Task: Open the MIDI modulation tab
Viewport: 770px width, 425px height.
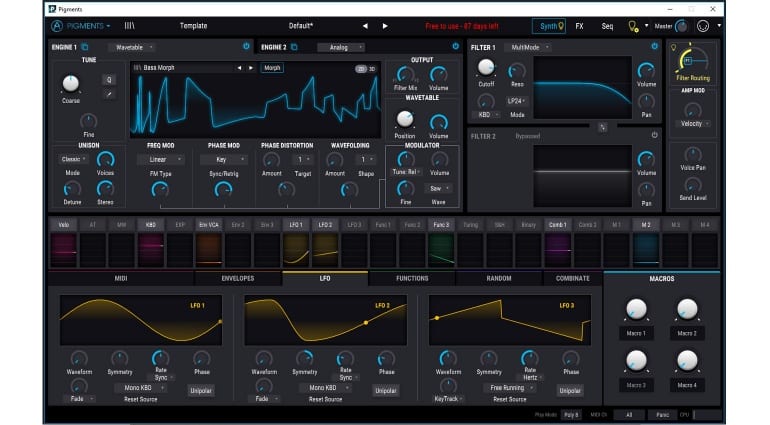Action: click(x=121, y=278)
